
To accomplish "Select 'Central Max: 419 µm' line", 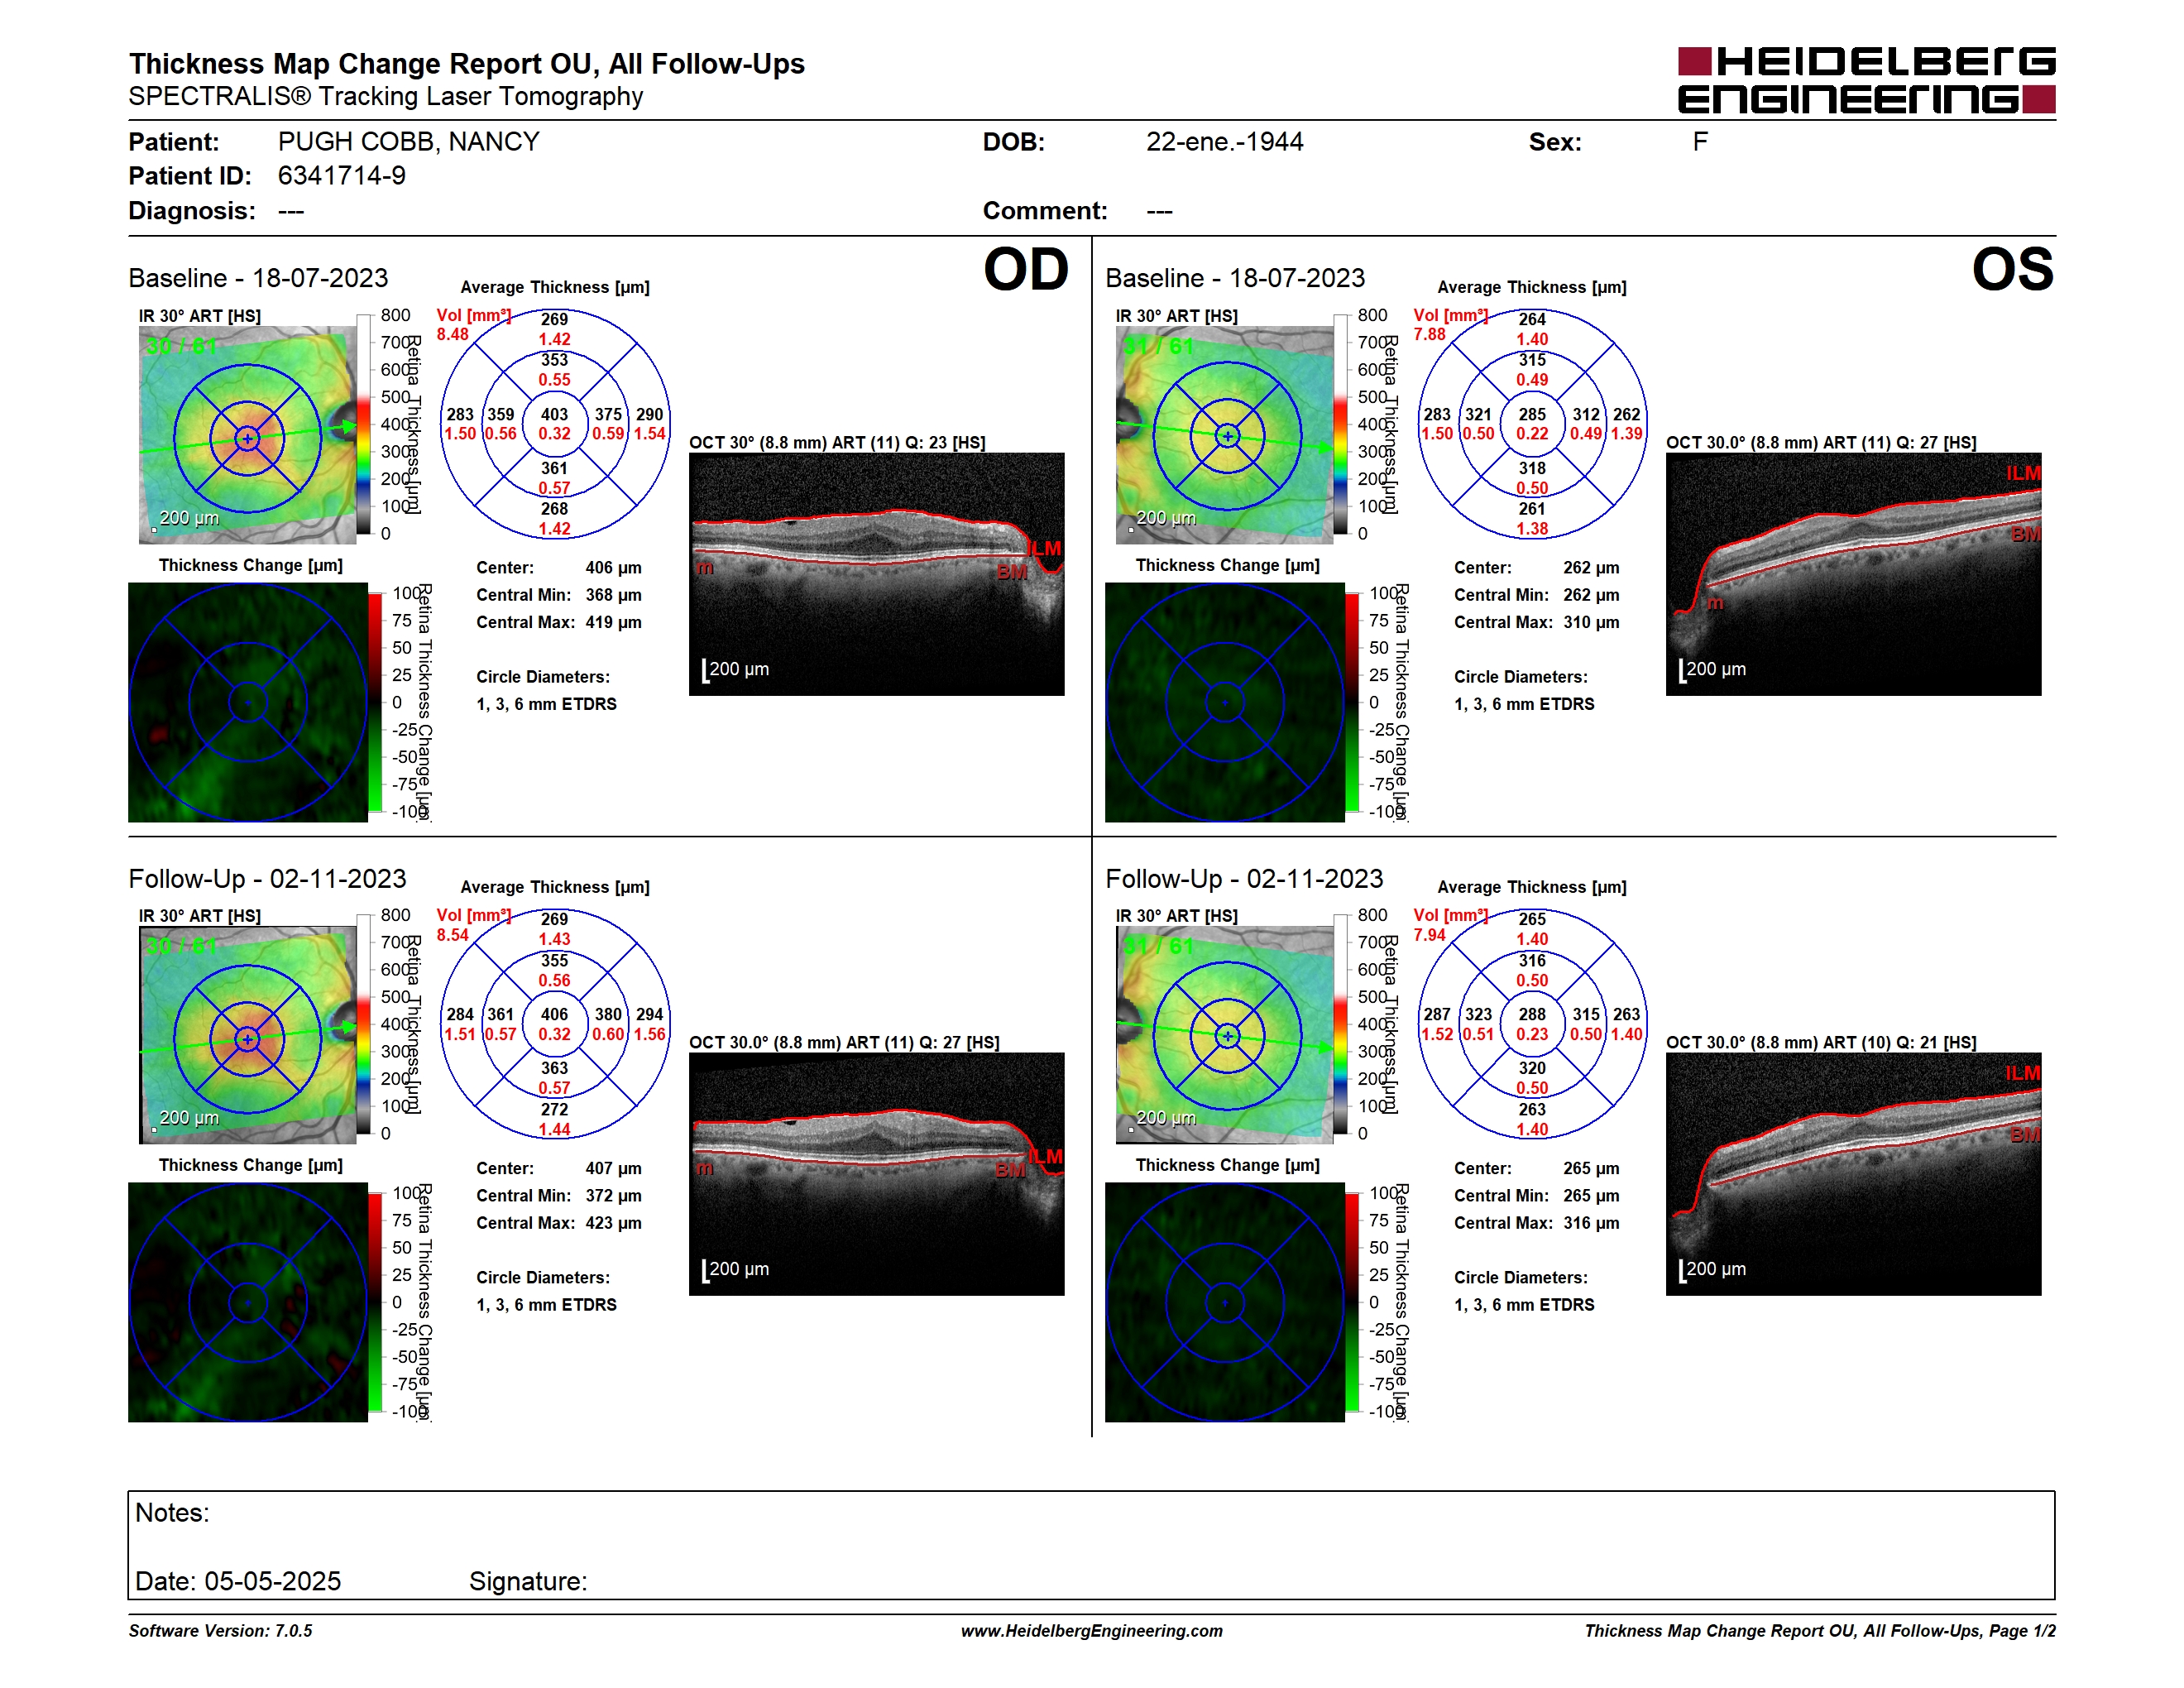I will pyautogui.click(x=559, y=622).
